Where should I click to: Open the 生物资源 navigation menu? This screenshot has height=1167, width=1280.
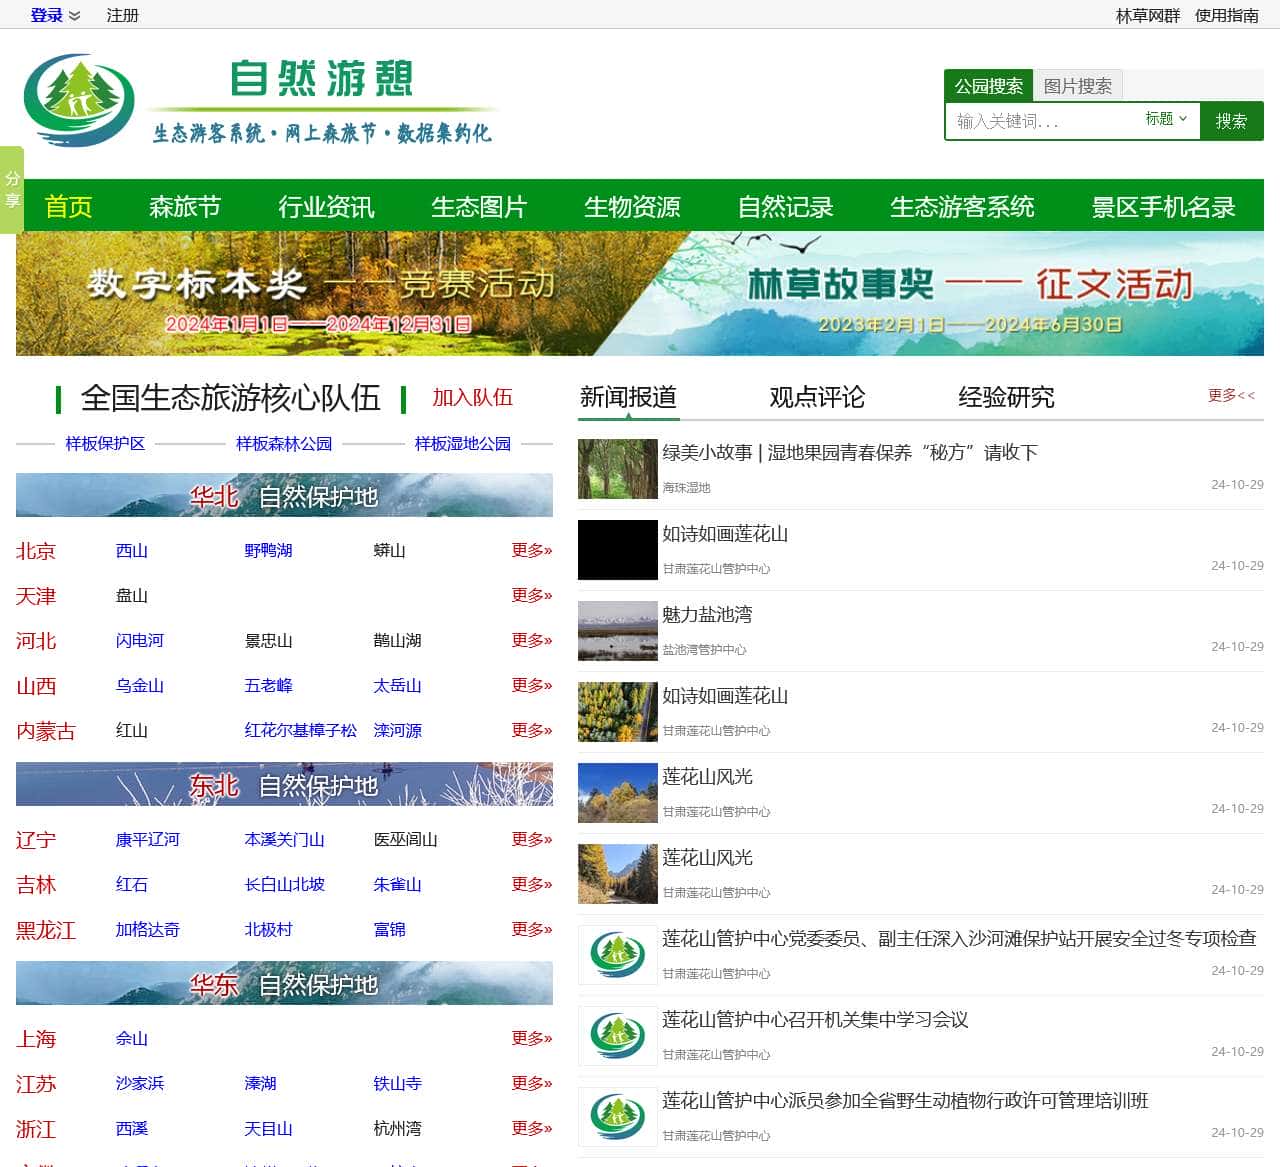click(x=632, y=206)
